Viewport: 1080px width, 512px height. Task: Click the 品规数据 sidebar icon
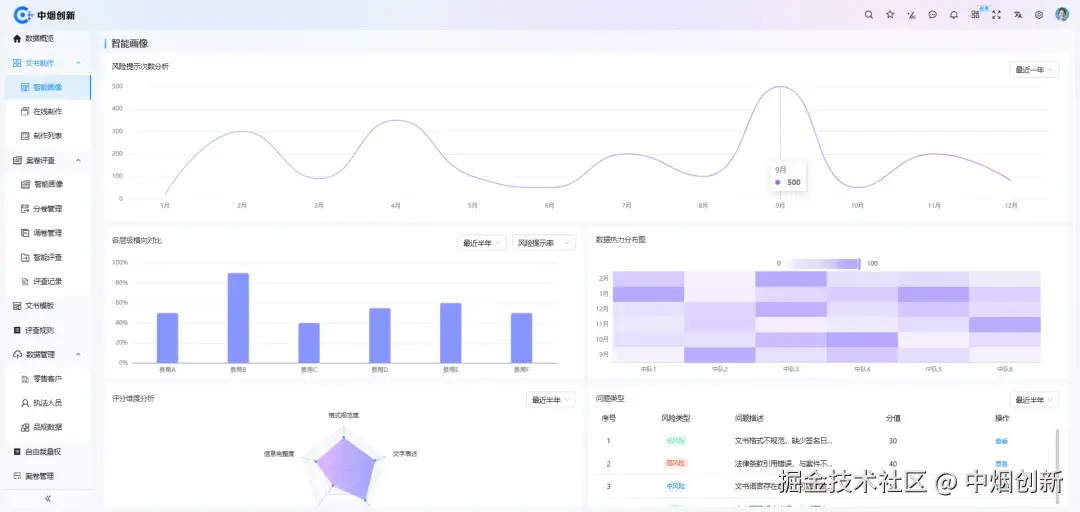(25, 427)
